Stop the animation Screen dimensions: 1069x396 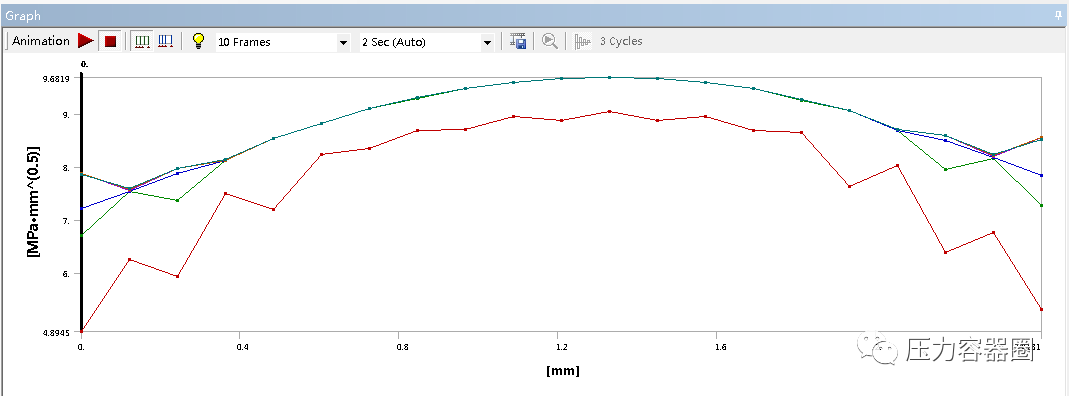click(110, 42)
